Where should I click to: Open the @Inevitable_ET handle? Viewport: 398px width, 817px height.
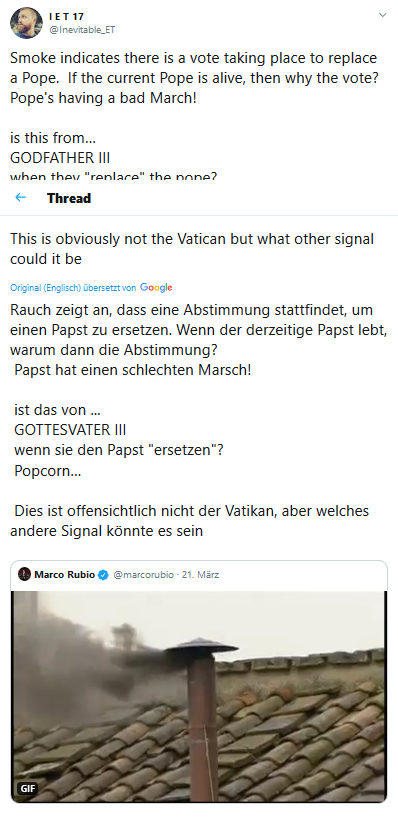point(82,30)
